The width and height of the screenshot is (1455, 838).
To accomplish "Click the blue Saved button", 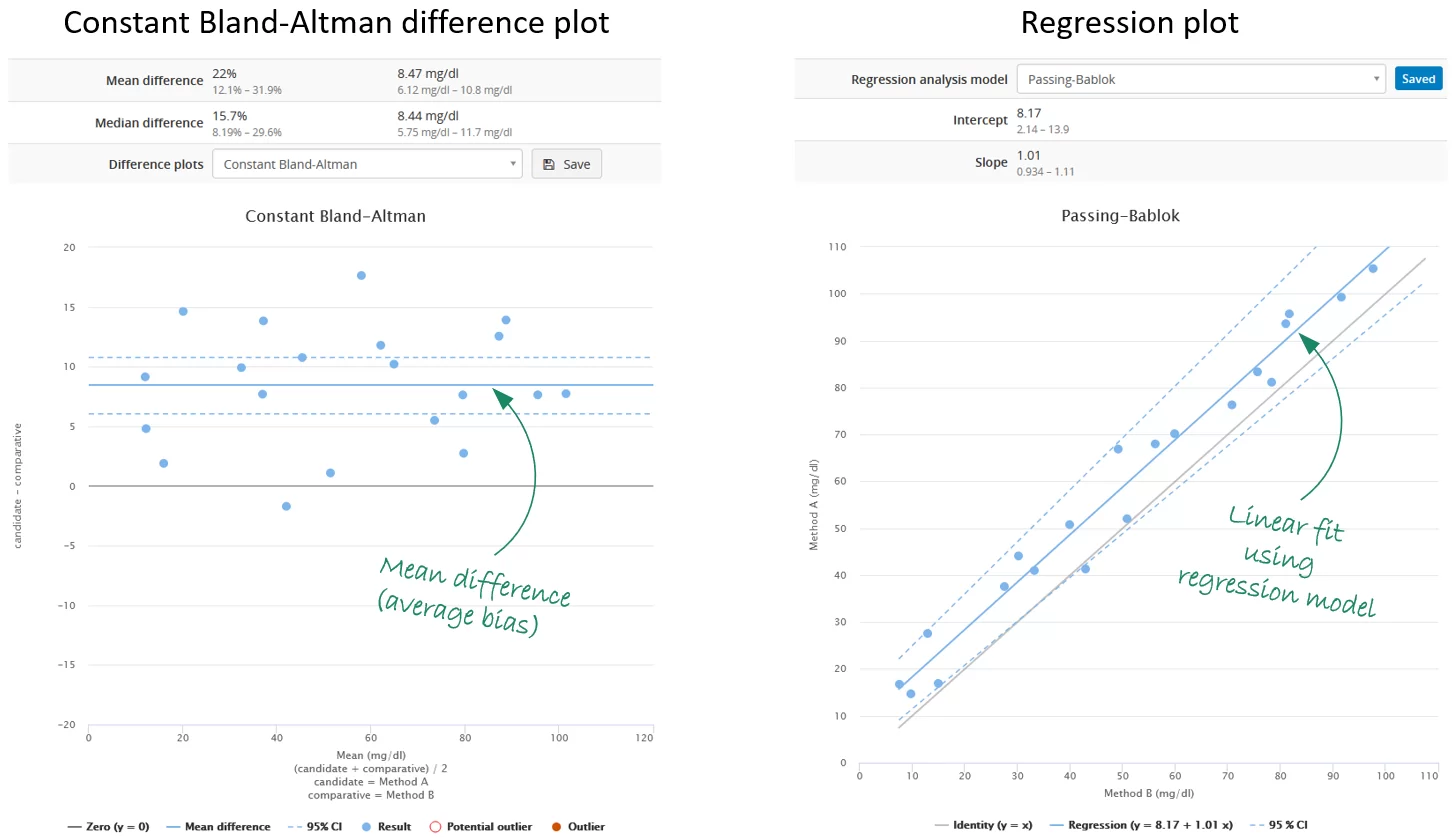I will coord(1418,79).
